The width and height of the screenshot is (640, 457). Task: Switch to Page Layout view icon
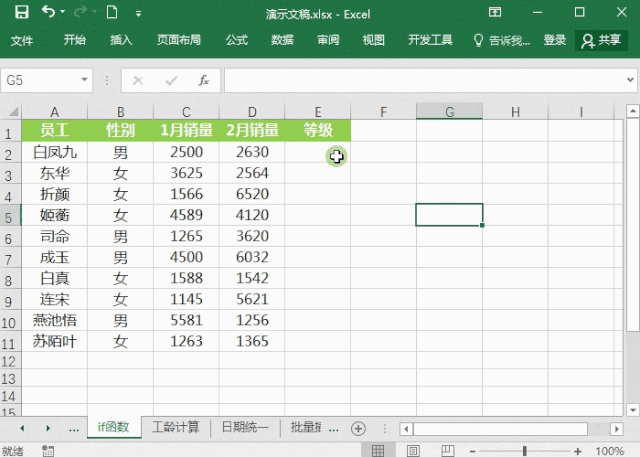pos(413,450)
